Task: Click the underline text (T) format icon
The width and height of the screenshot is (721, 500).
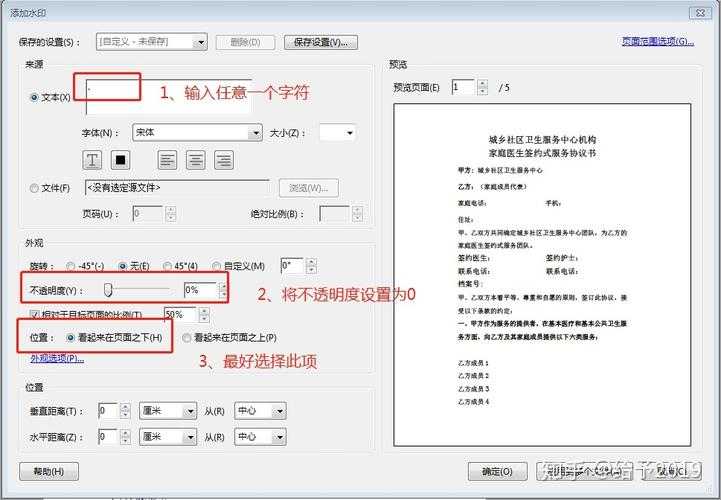Action: [x=92, y=160]
